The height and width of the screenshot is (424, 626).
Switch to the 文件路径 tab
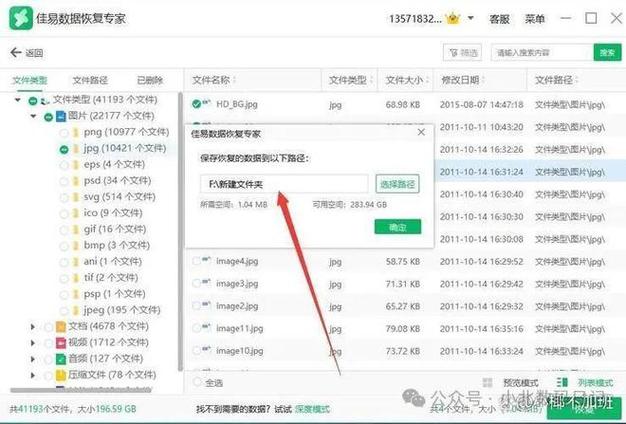coord(90,80)
